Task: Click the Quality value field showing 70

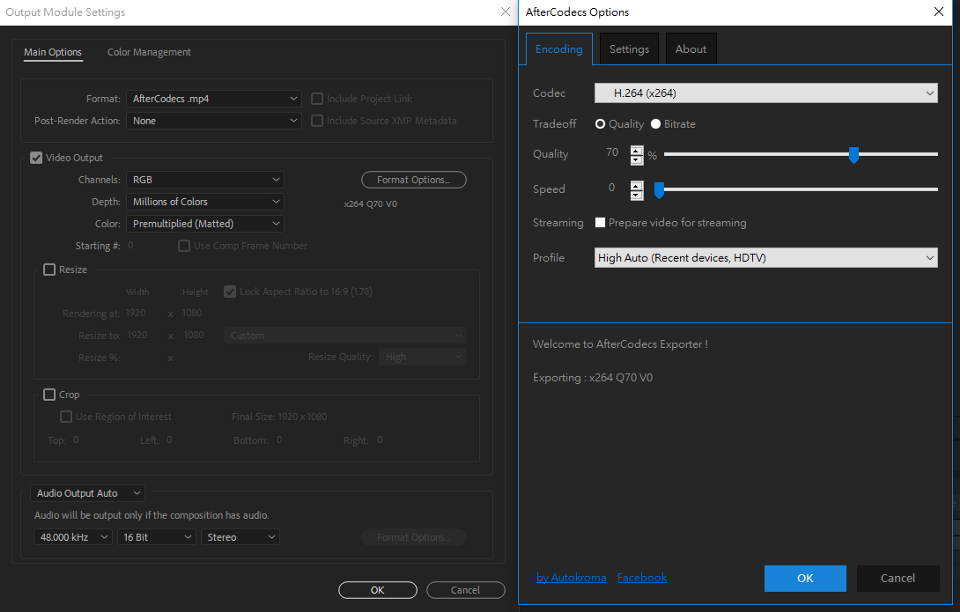Action: [x=612, y=152]
